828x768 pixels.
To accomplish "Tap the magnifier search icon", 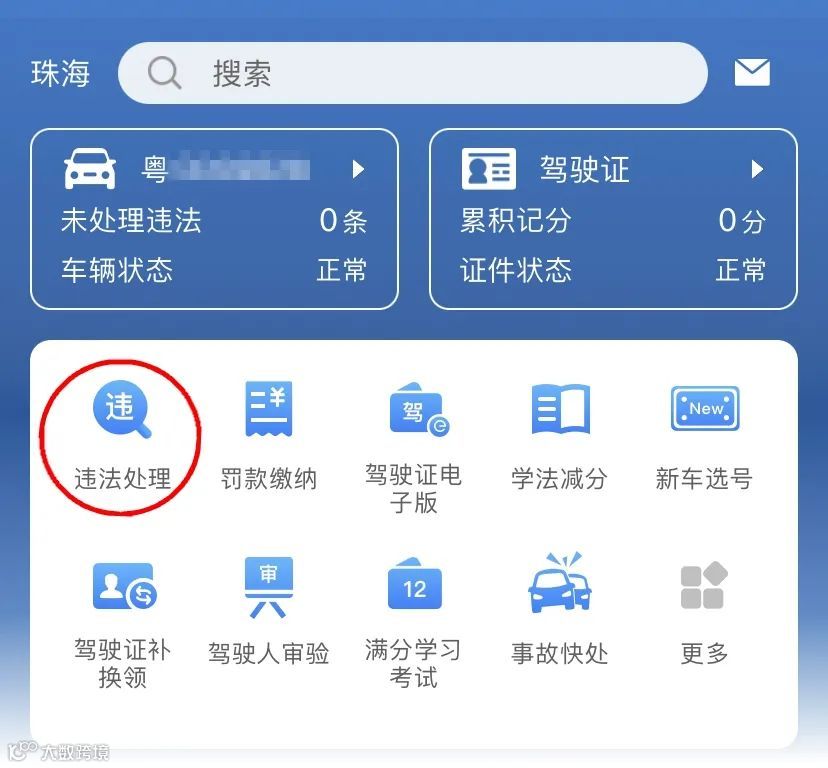I will pos(164,73).
